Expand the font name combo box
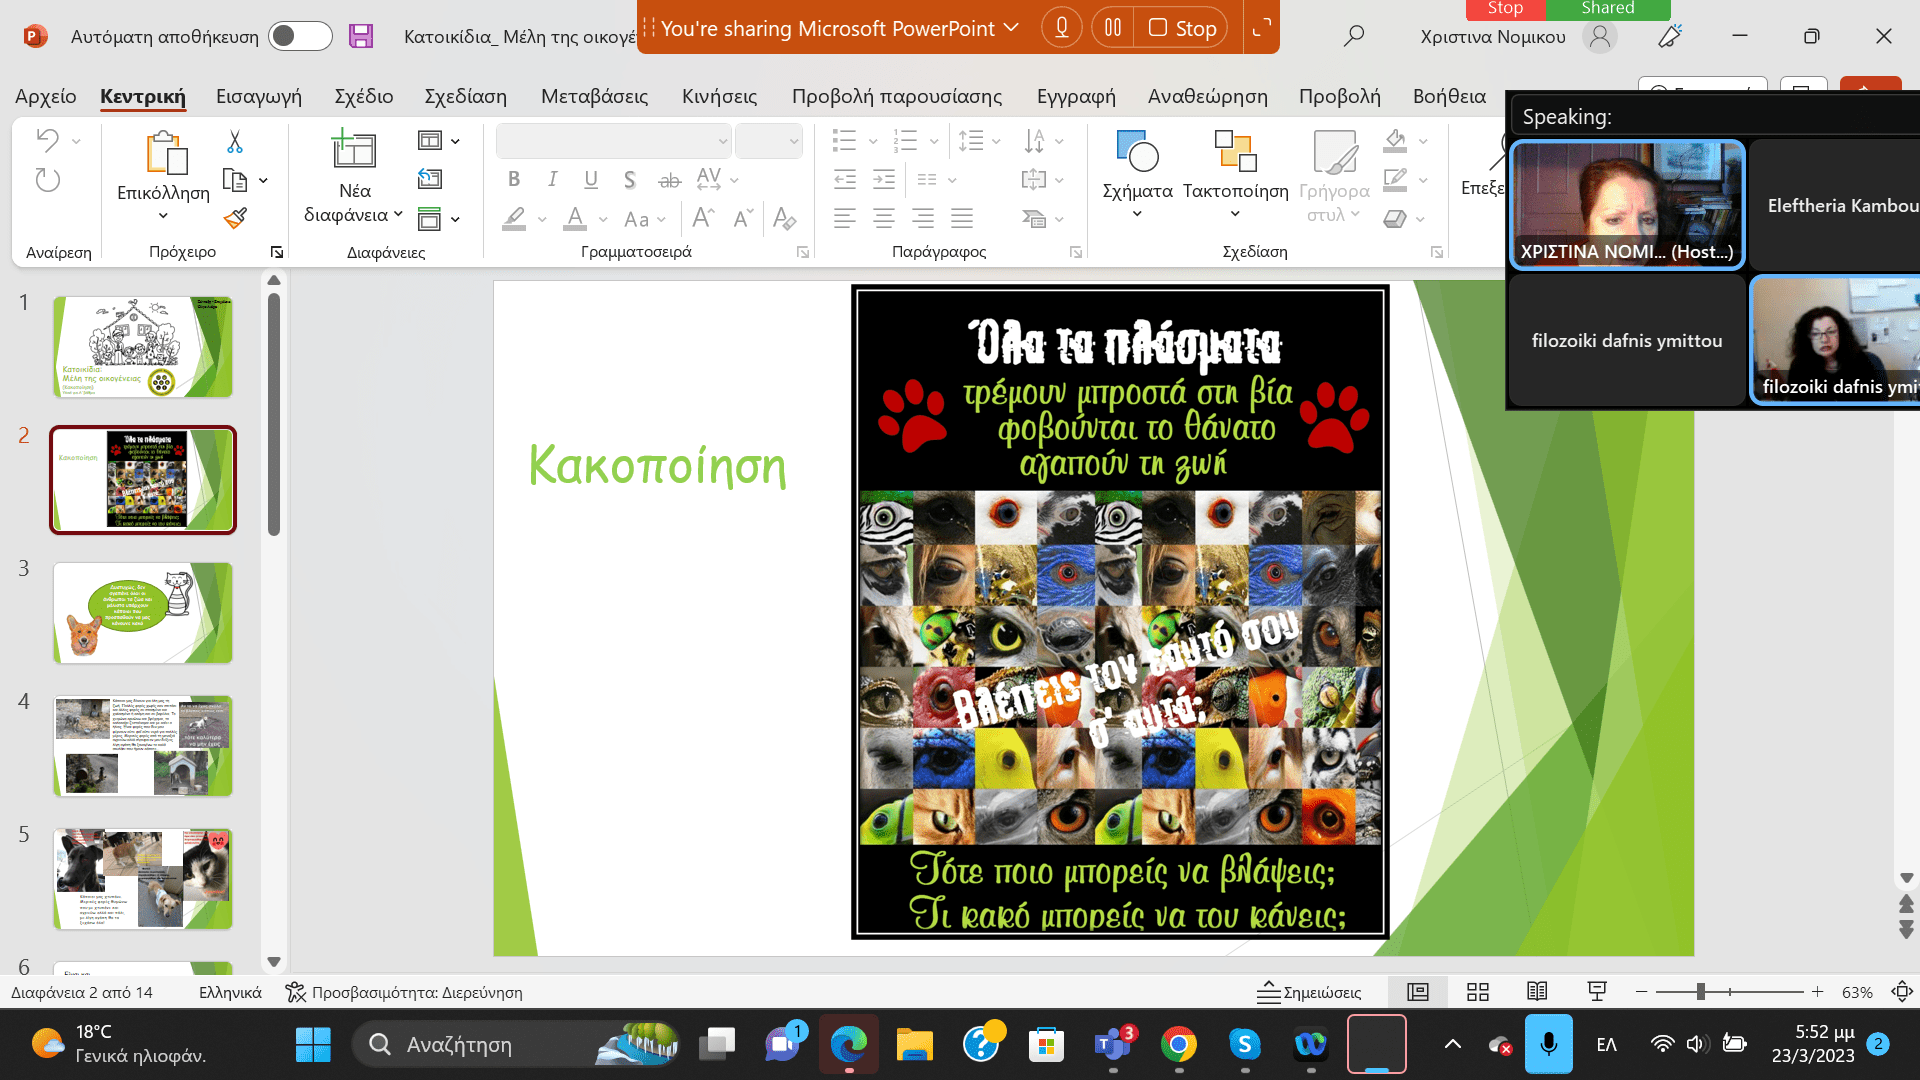Viewport: 1920px width, 1080px height. [x=723, y=141]
